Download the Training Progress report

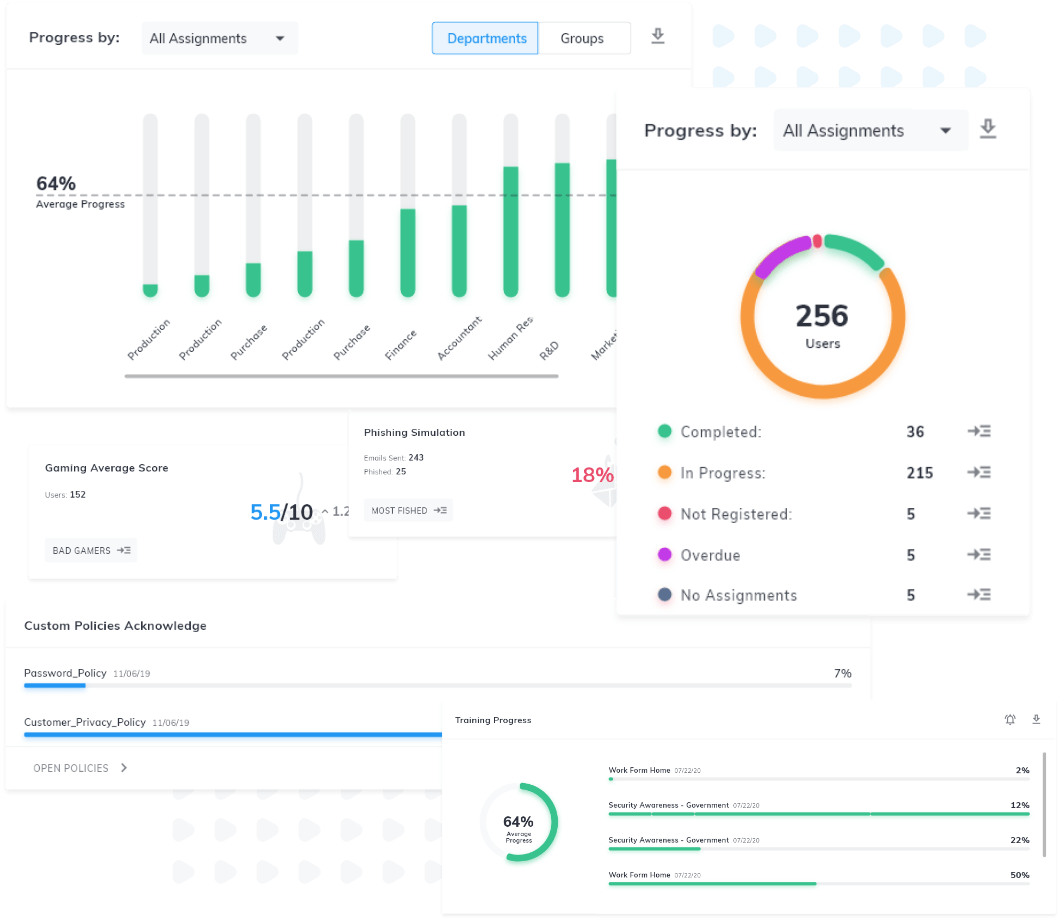pos(1036,720)
